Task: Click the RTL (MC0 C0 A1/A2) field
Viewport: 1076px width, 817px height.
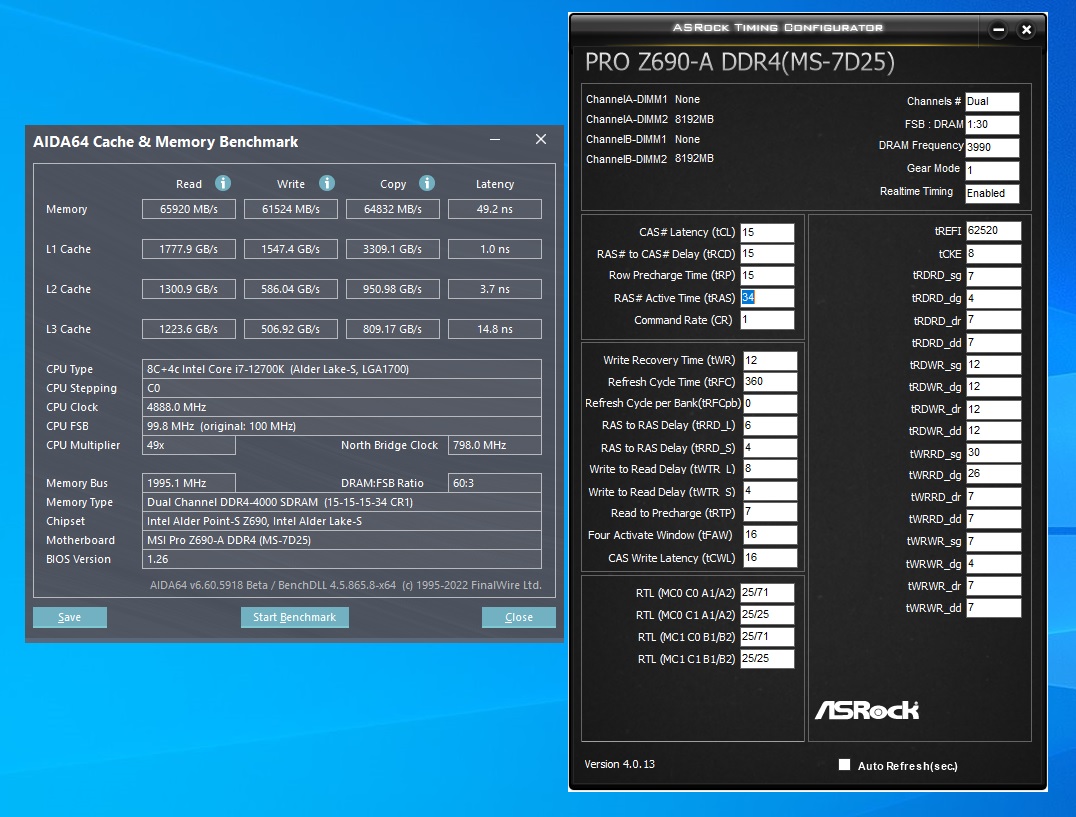Action: (767, 593)
